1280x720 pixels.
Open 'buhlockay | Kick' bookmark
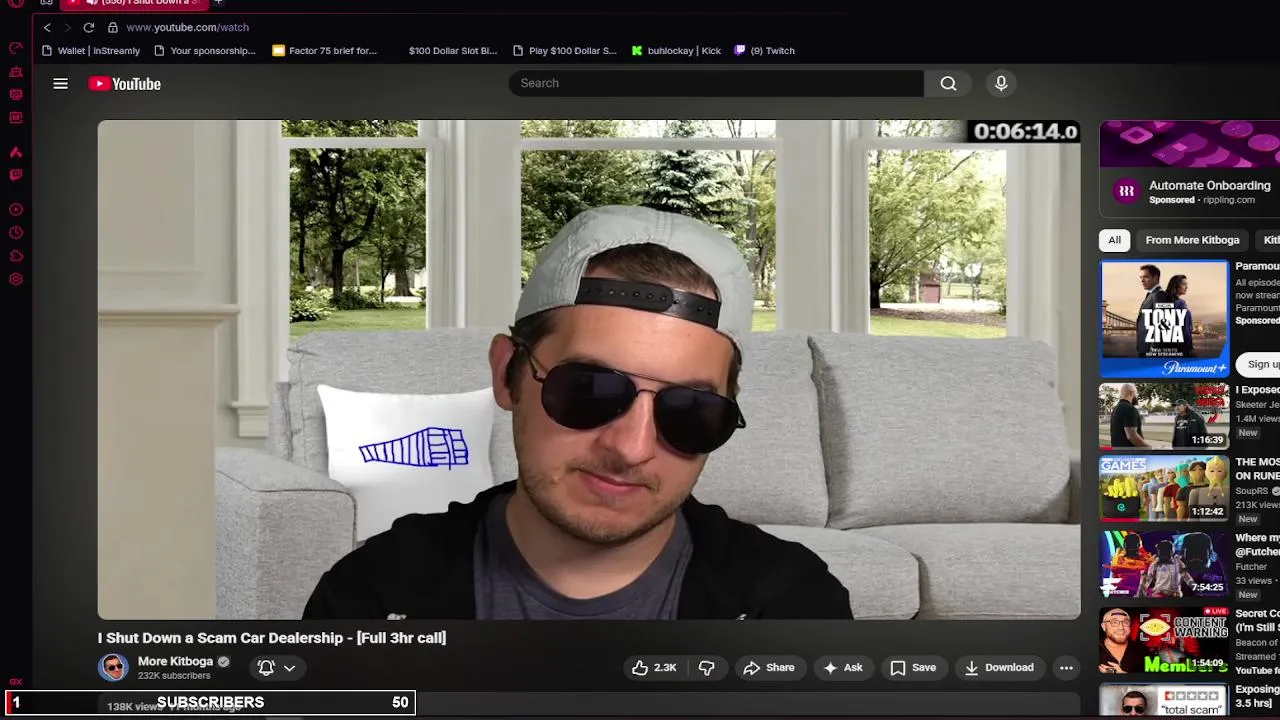coord(677,51)
